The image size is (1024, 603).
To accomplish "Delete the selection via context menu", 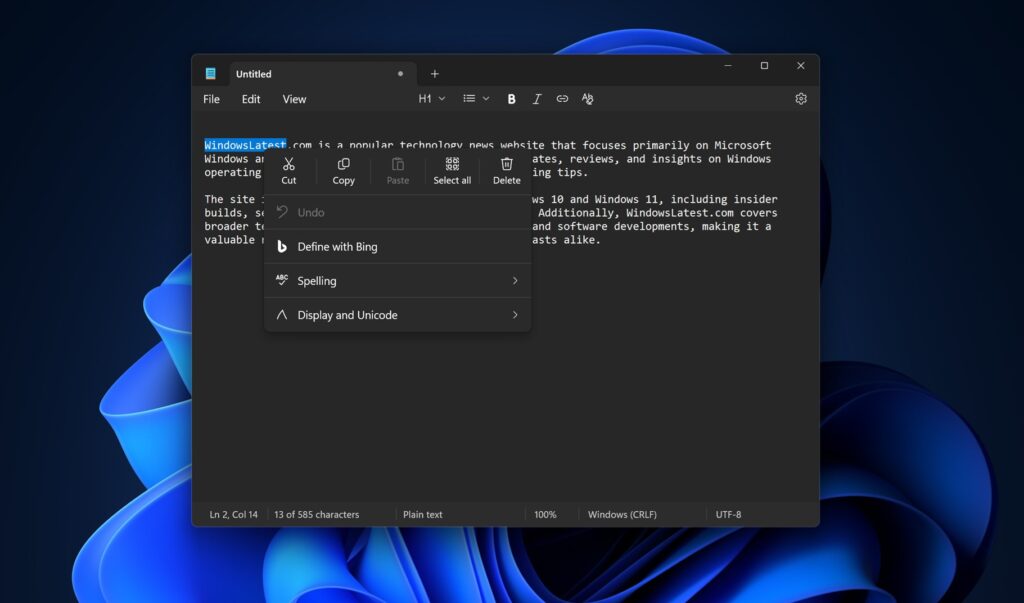I will coord(506,170).
